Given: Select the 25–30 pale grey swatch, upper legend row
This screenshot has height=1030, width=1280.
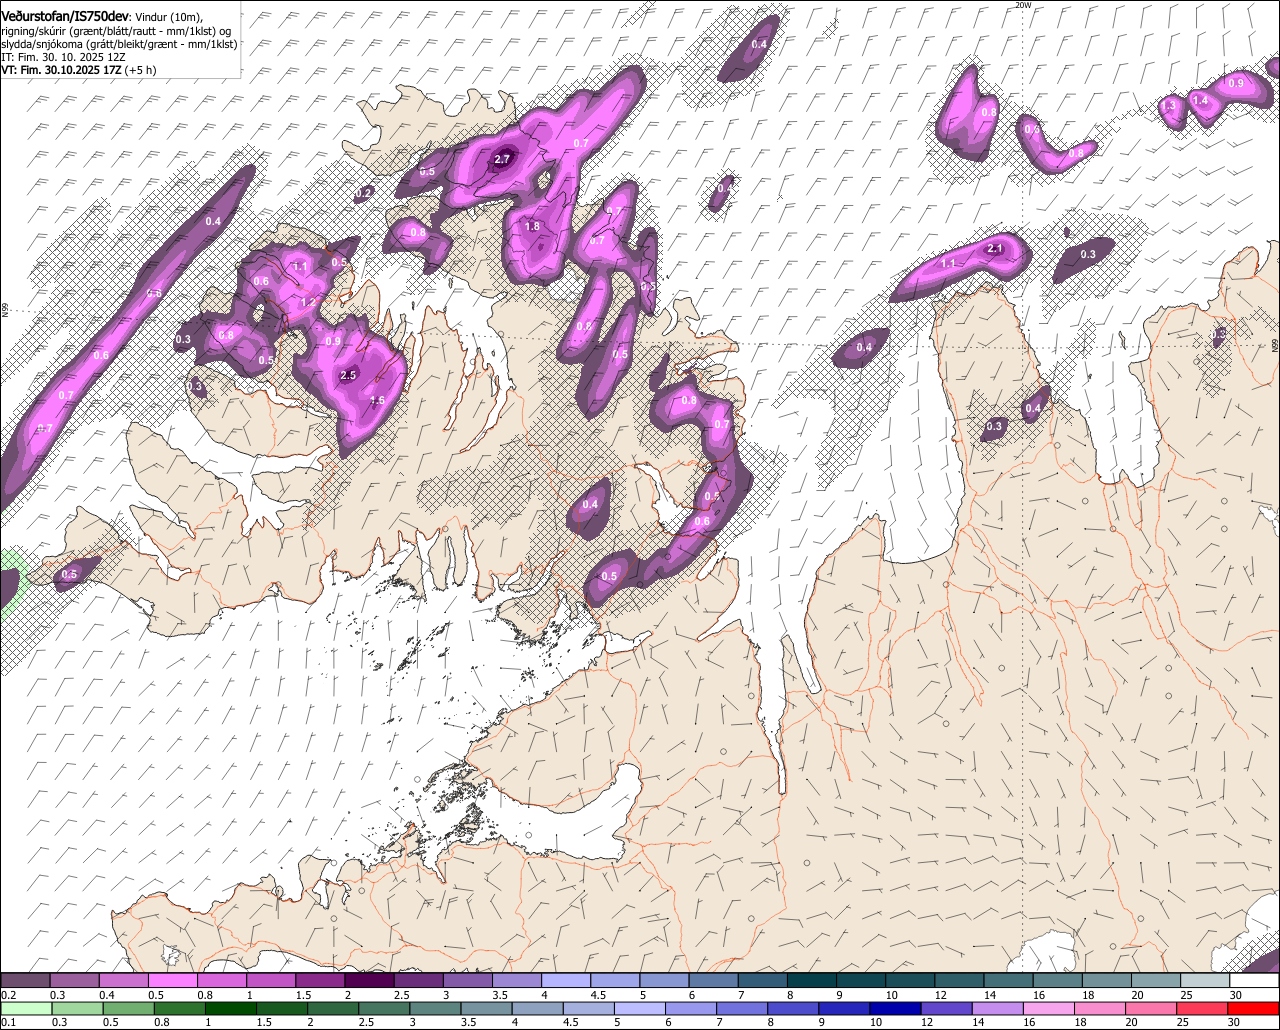Looking at the screenshot, I should tap(1205, 980).
